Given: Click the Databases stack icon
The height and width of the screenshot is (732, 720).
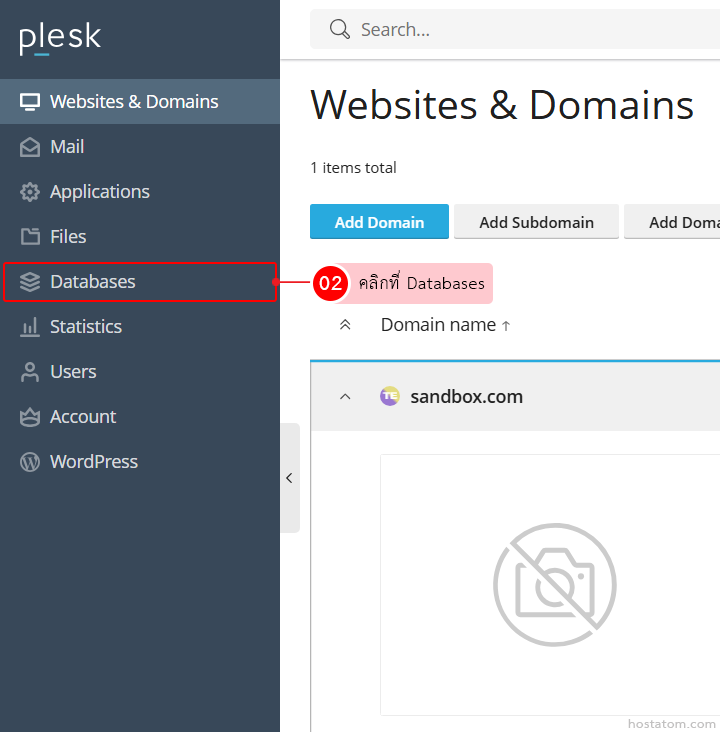Looking at the screenshot, I should 30,282.
